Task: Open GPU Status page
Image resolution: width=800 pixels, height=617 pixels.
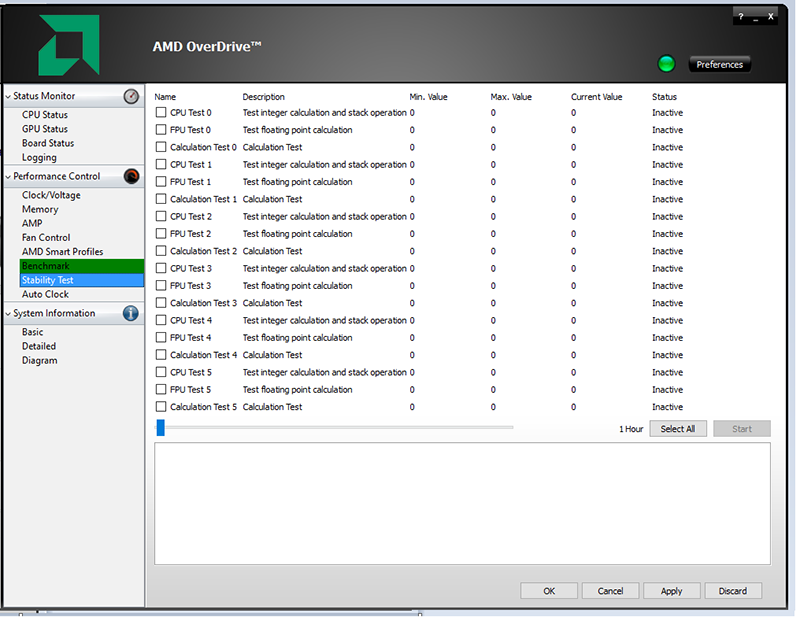Action: 45,129
